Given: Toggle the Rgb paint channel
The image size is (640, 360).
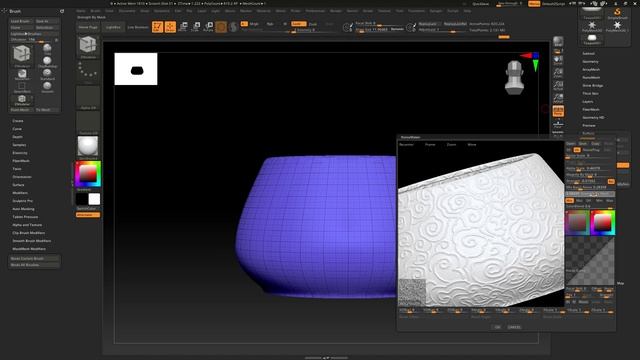Looking at the screenshot, I should pos(270,24).
